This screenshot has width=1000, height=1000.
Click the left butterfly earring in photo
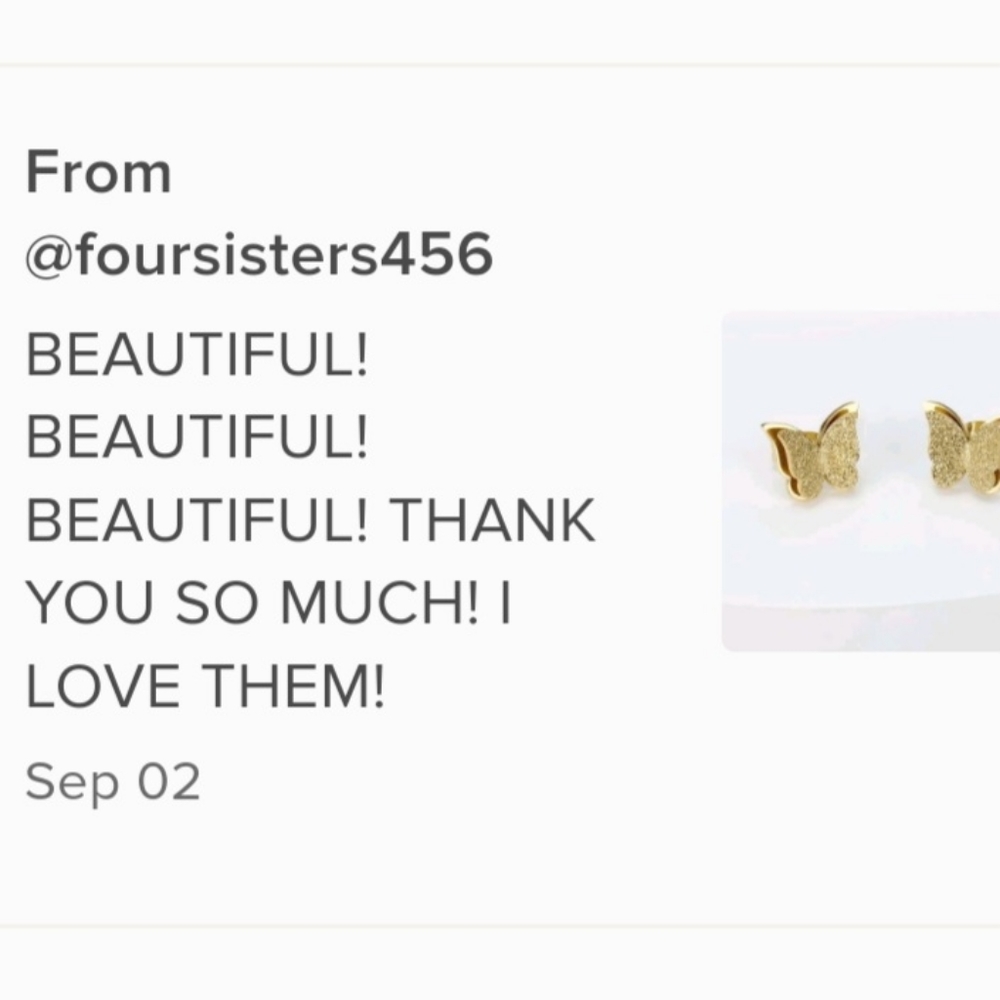tap(811, 450)
